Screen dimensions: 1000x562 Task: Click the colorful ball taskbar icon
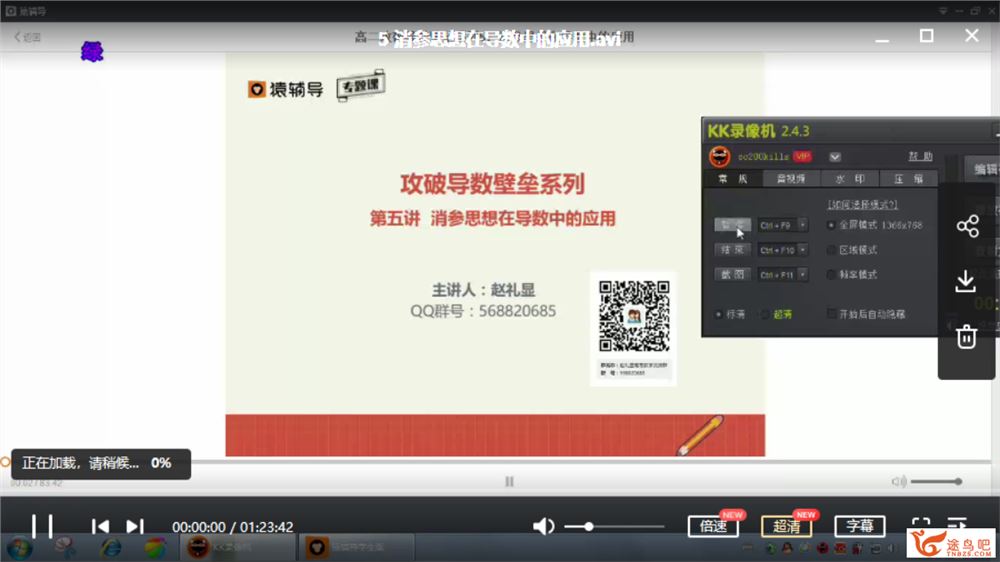pyautogui.click(x=154, y=548)
